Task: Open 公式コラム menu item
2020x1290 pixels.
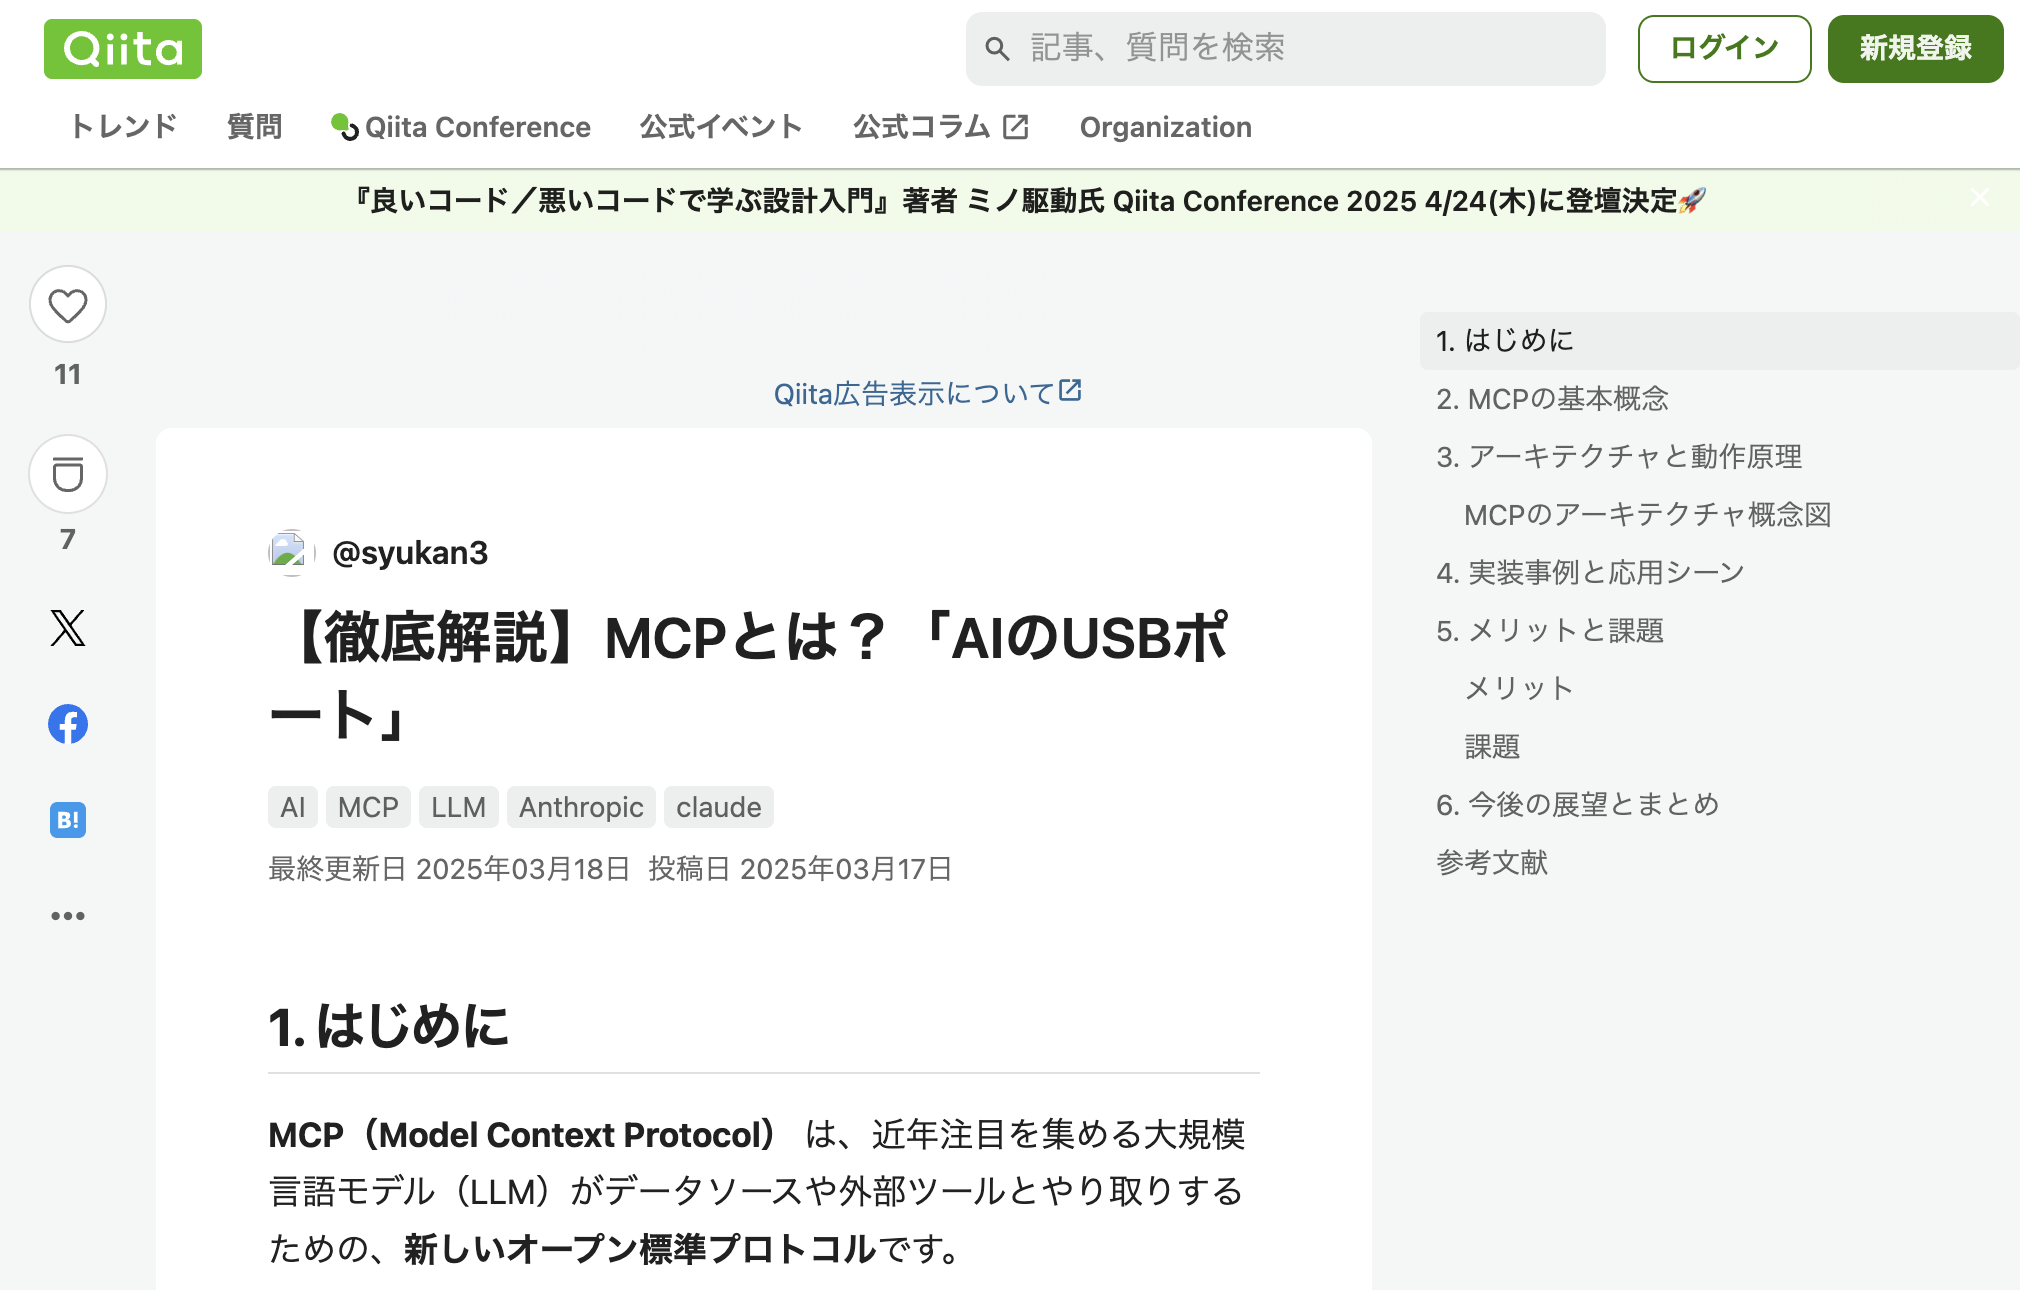Action: (941, 127)
